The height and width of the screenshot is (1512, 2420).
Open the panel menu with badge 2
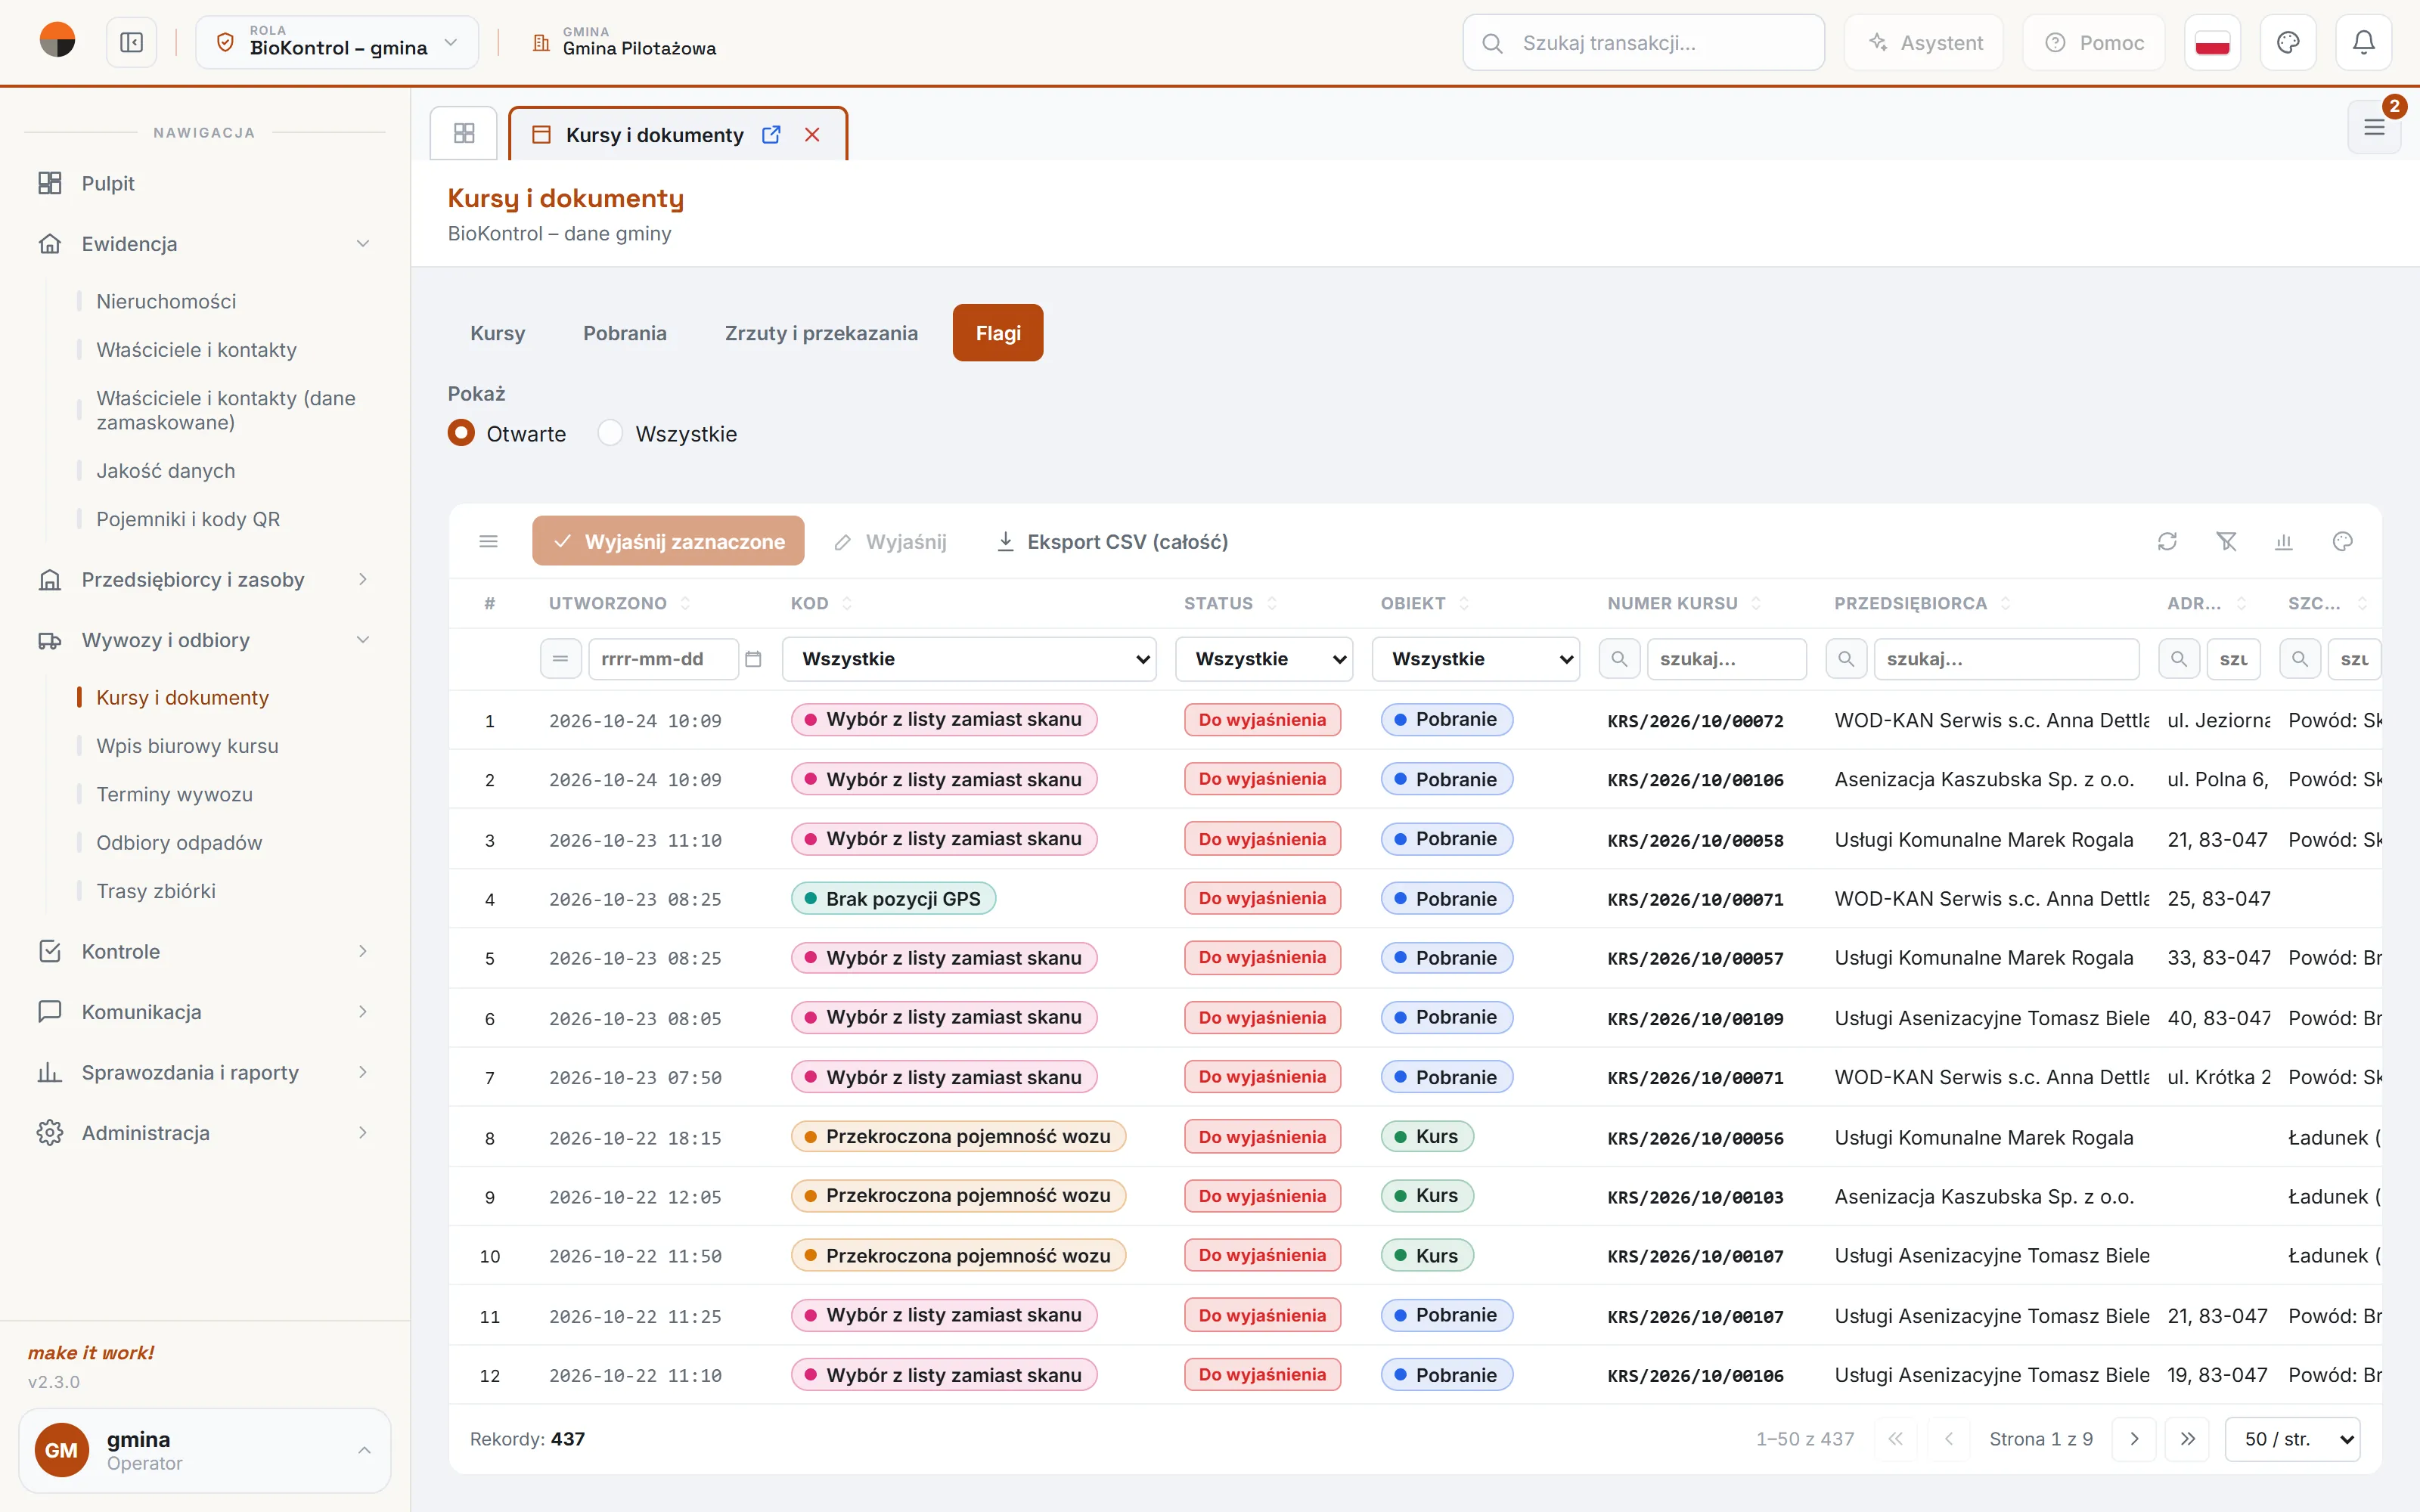click(x=2374, y=127)
